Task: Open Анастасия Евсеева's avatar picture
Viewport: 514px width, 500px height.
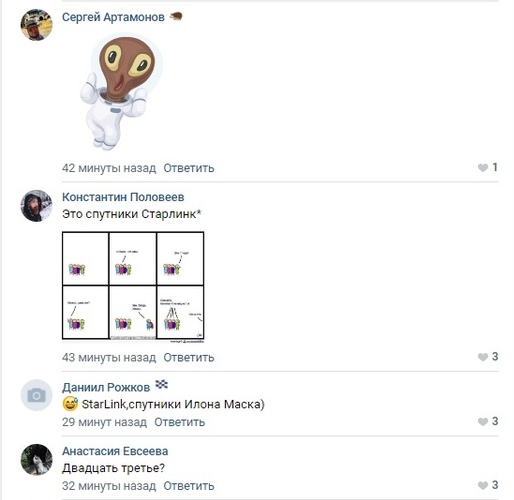Action: click(x=37, y=460)
